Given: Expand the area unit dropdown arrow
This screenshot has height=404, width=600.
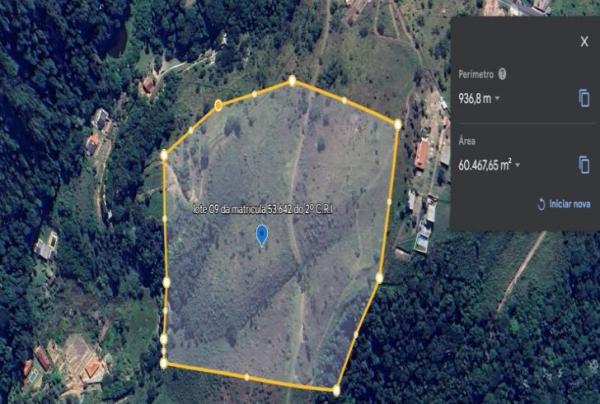Looking at the screenshot, I should [518, 165].
